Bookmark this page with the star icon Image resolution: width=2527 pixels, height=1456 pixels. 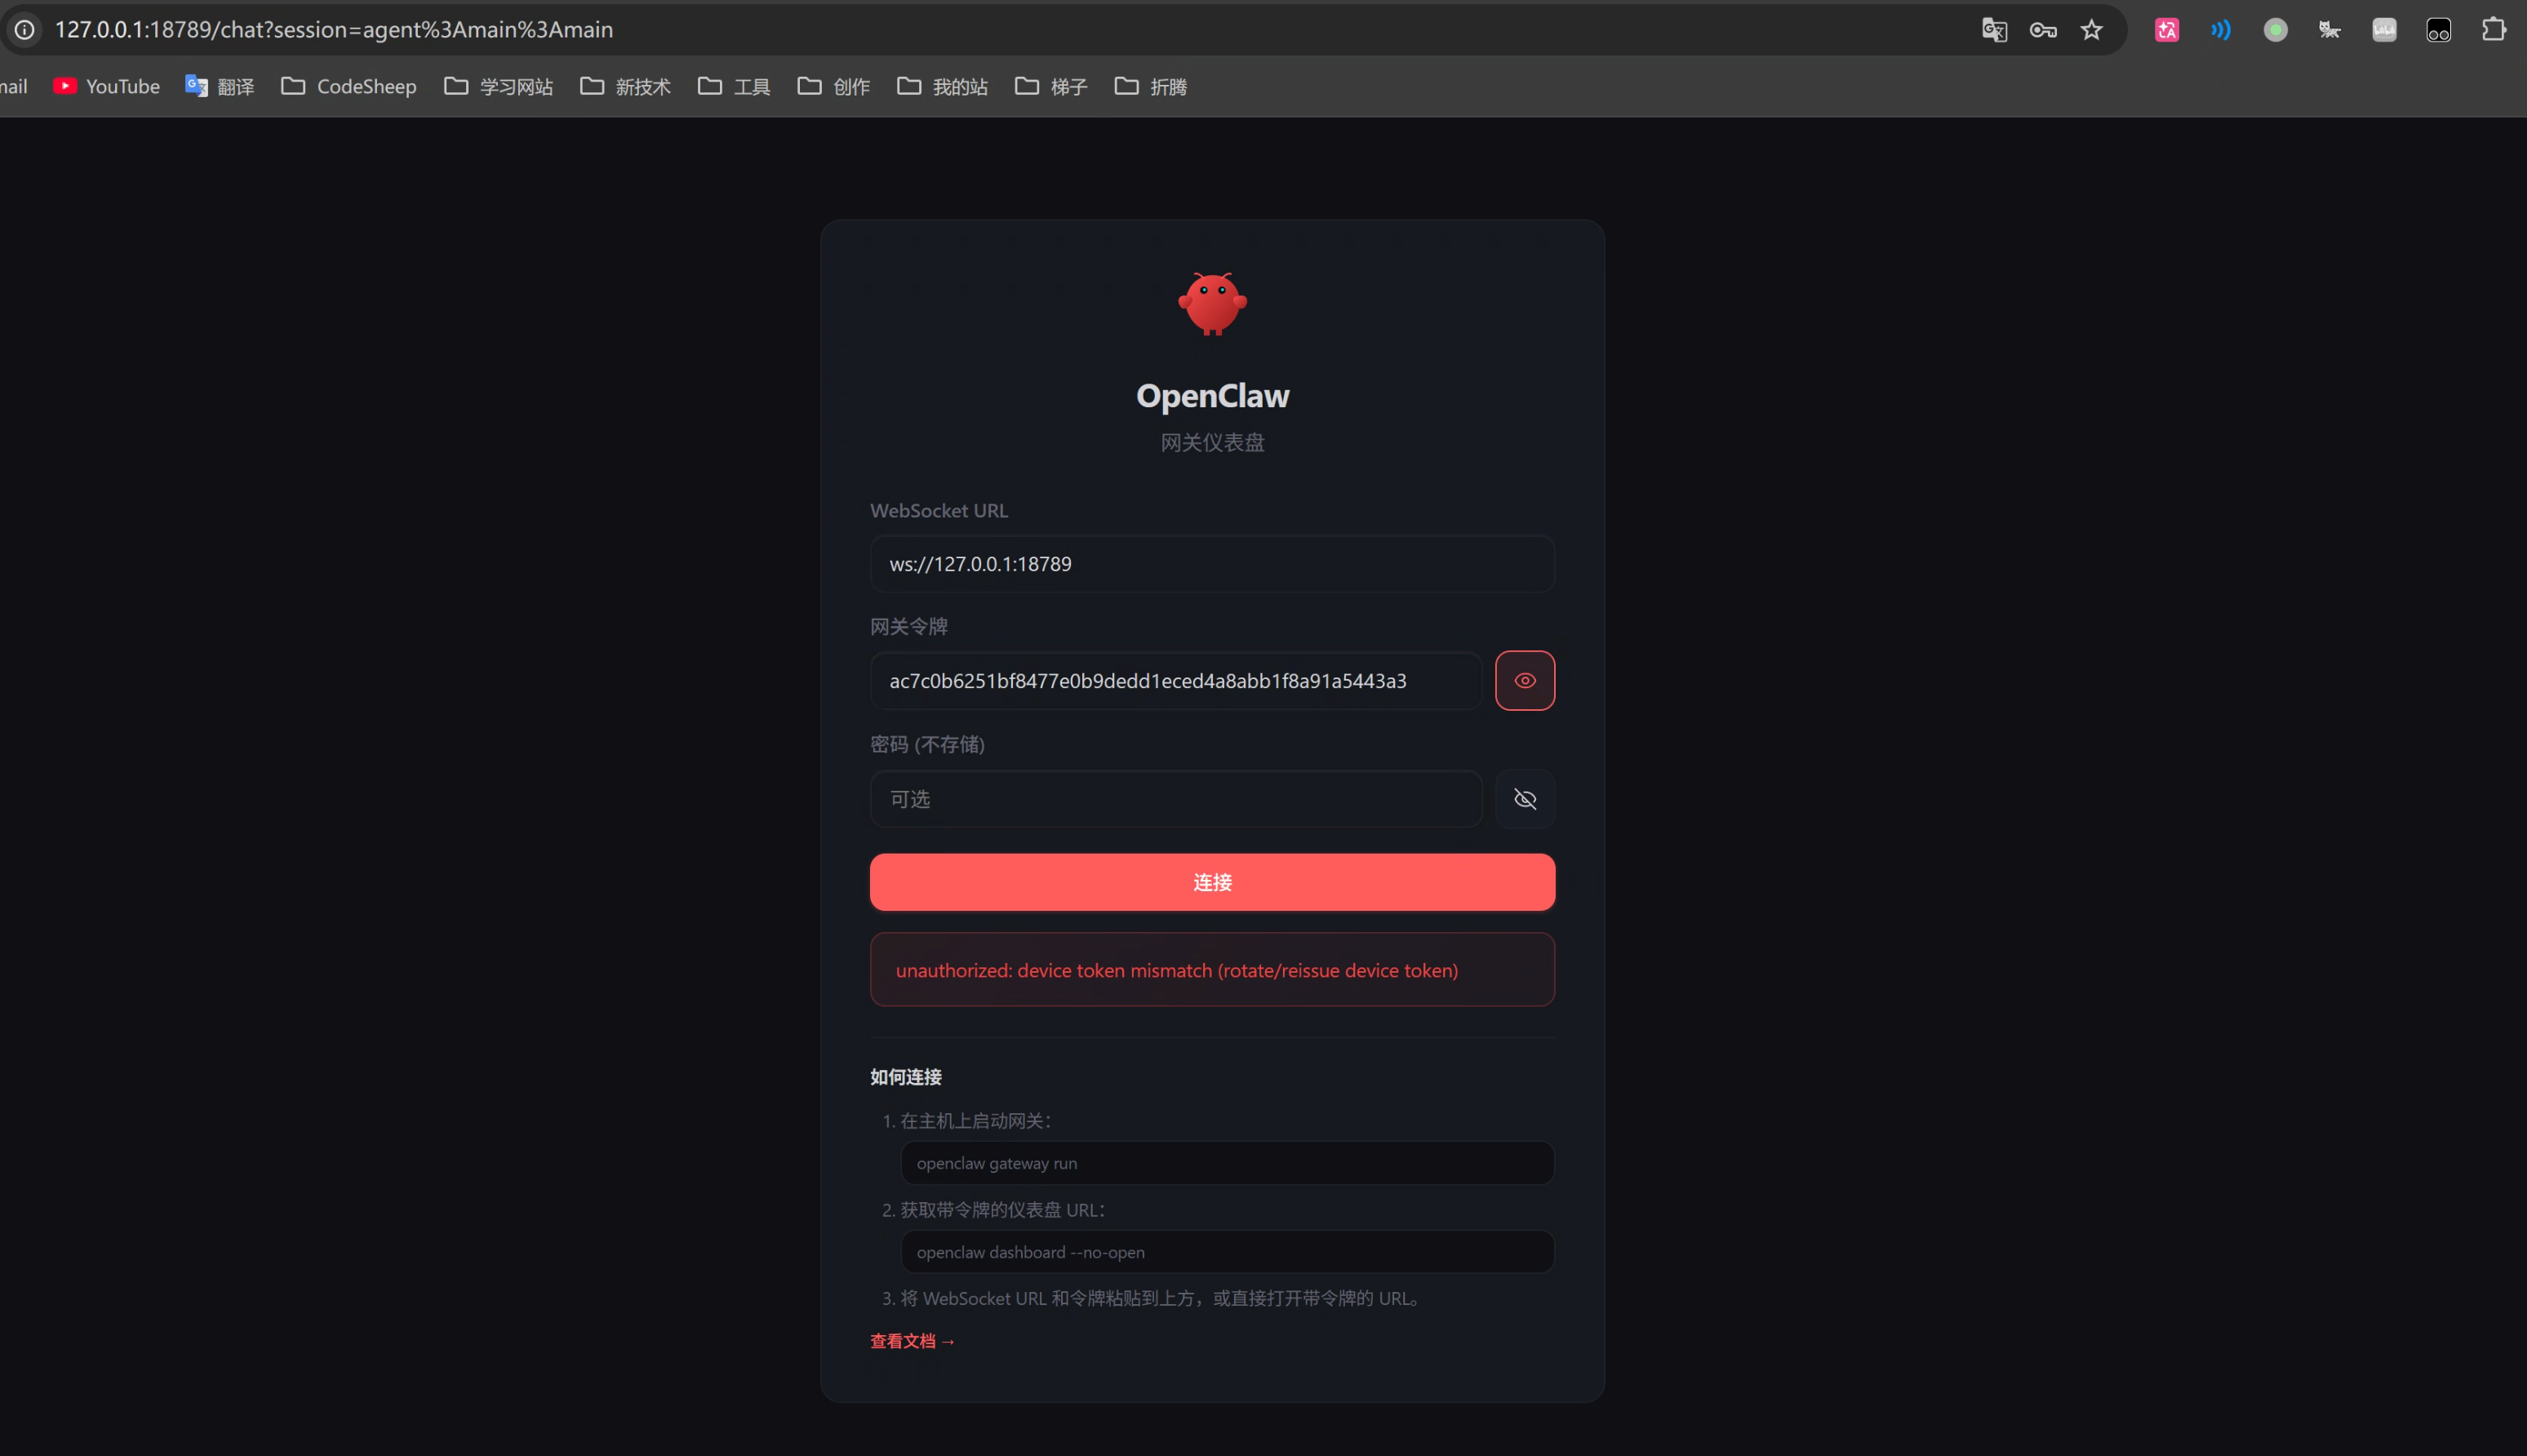coord(2091,30)
